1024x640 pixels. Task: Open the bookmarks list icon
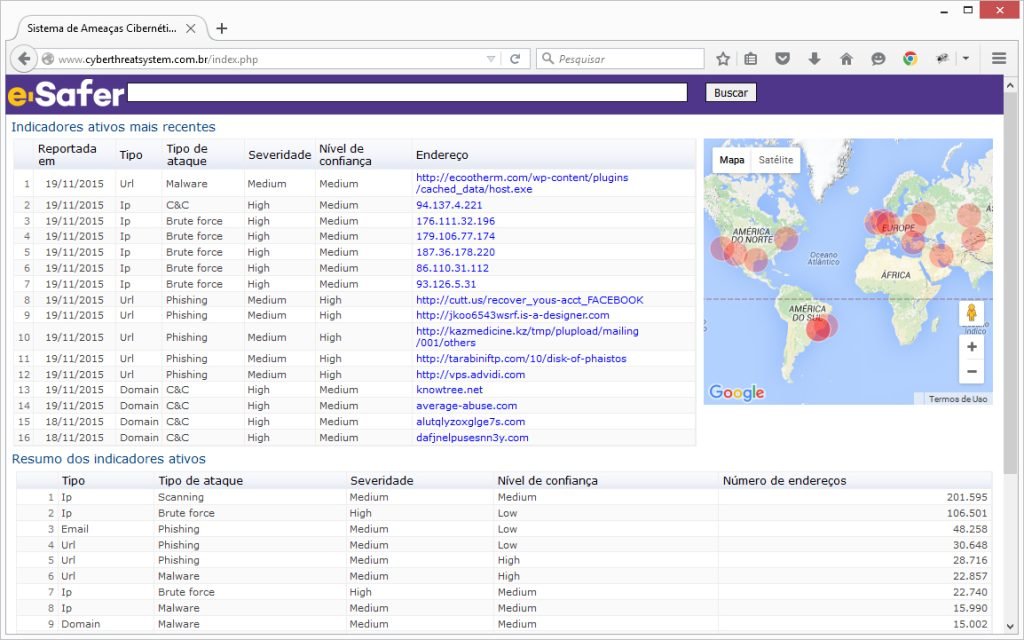pyautogui.click(x=751, y=59)
